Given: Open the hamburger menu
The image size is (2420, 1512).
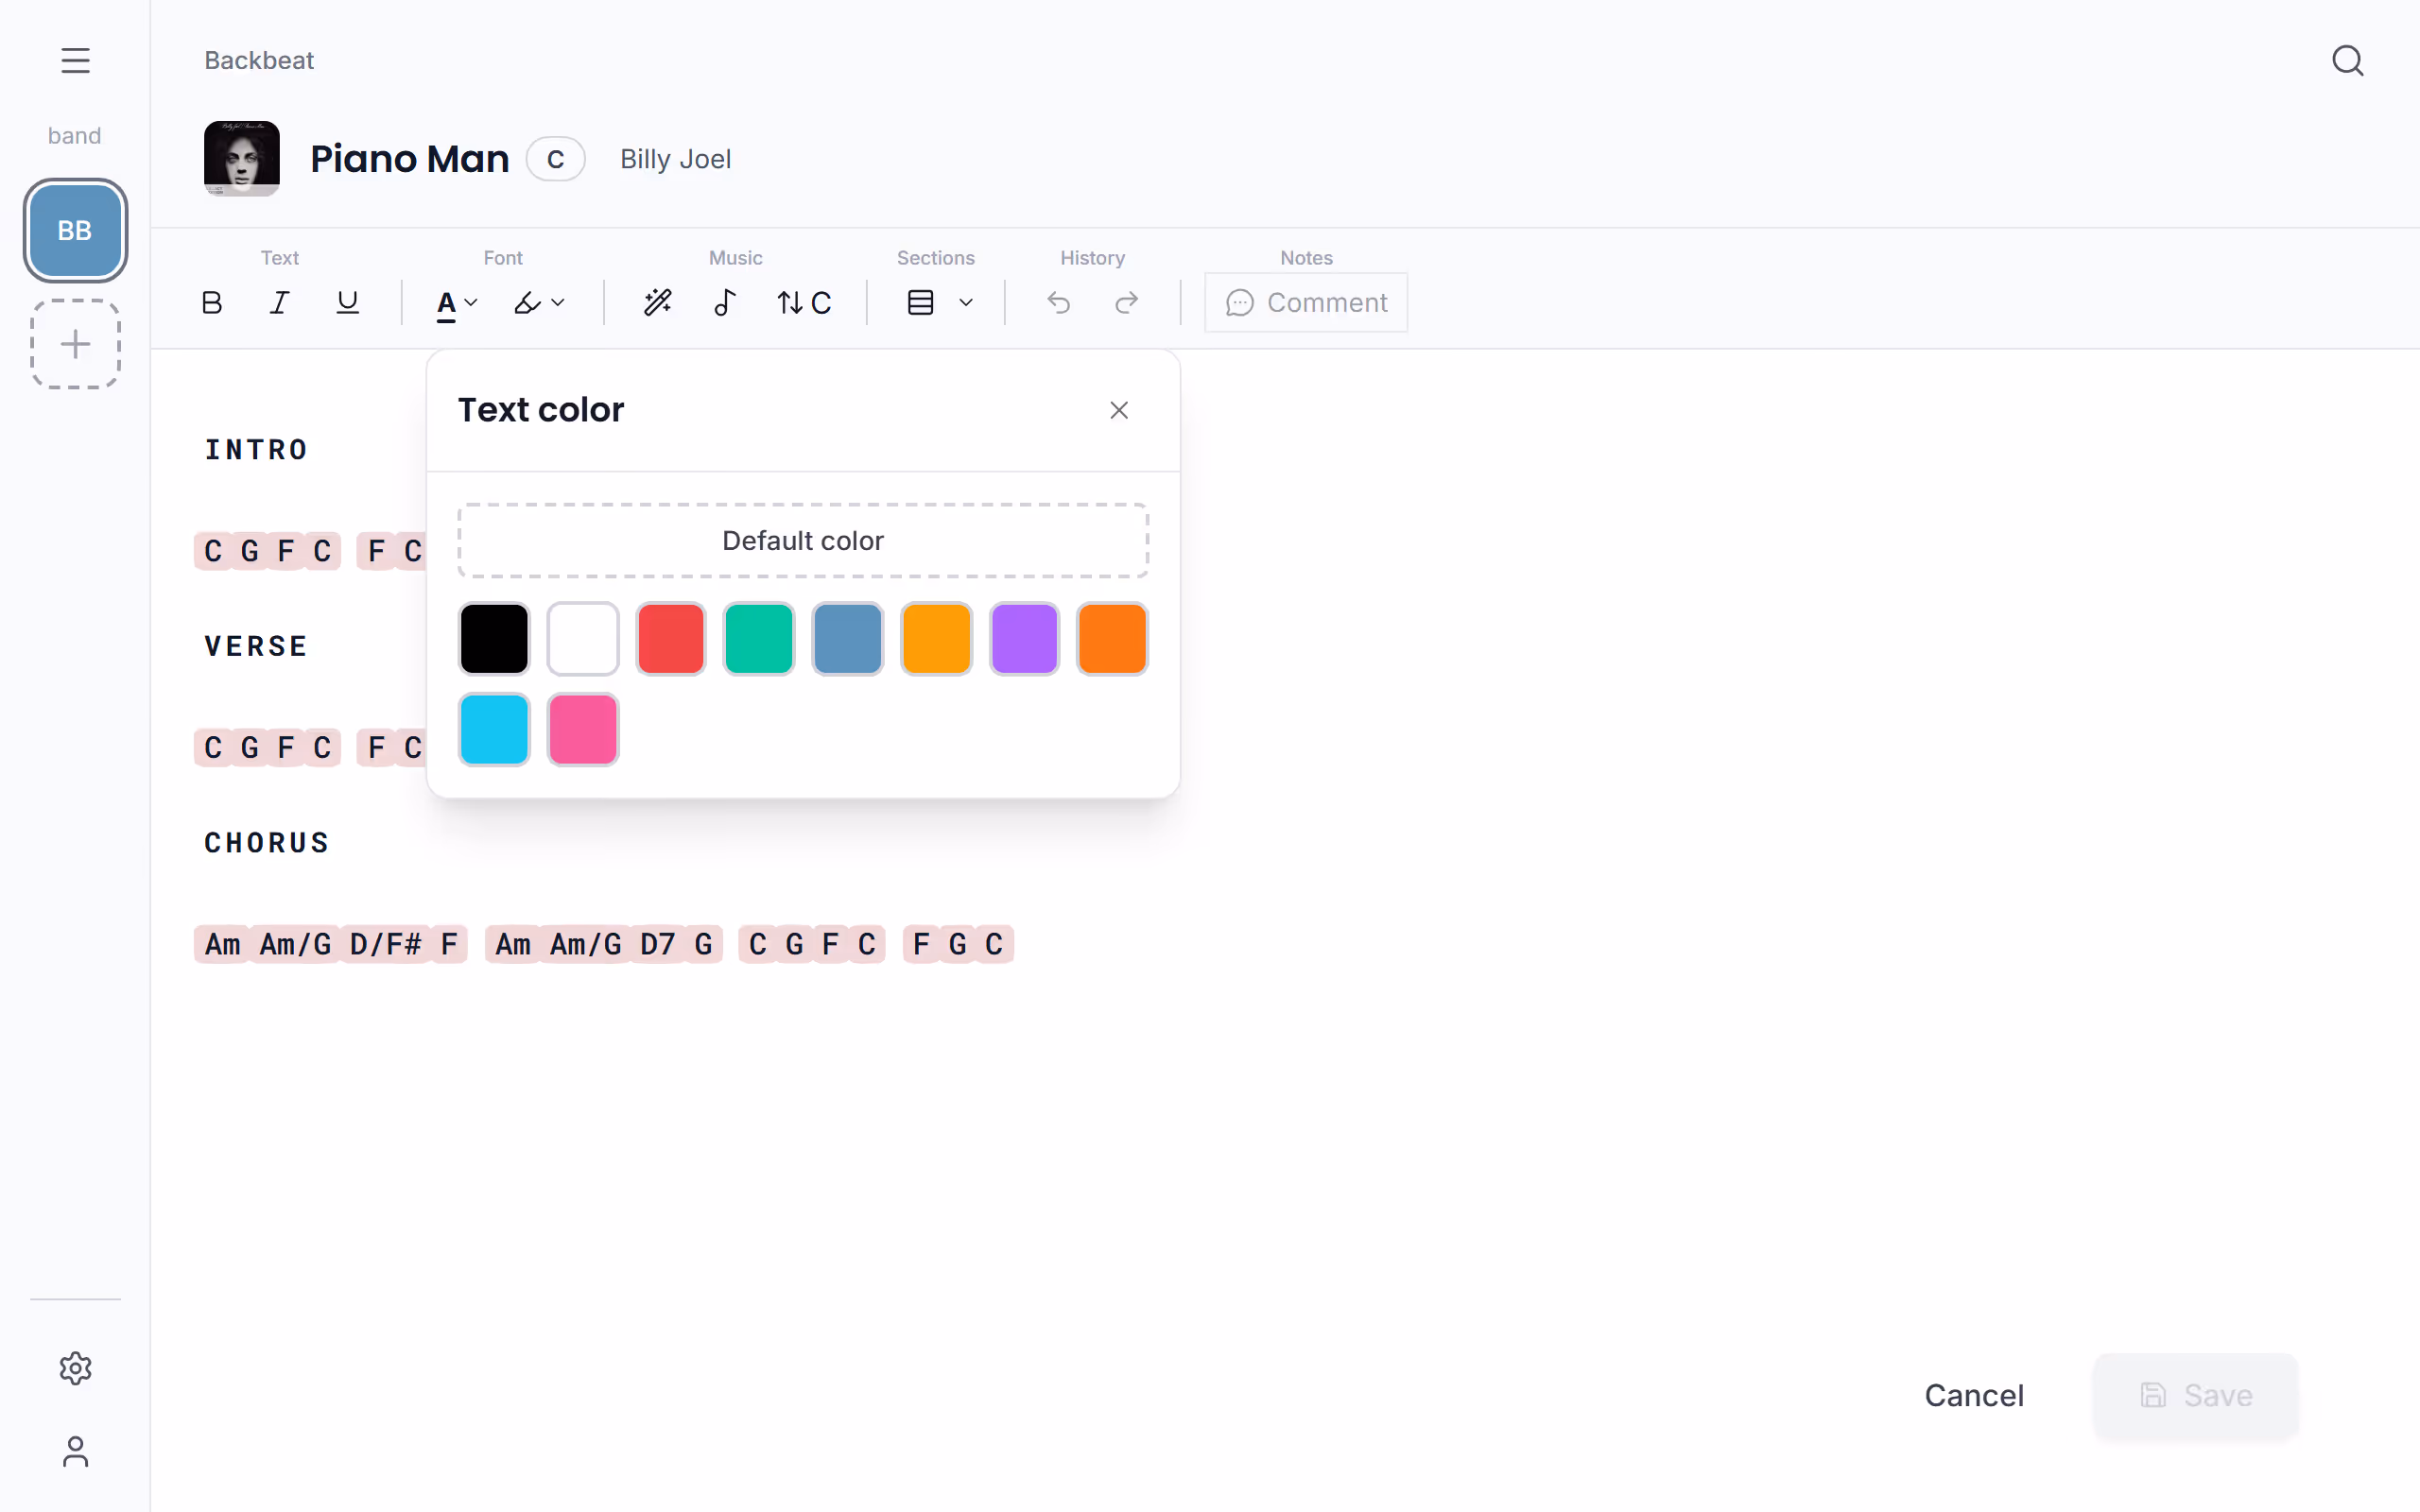Looking at the screenshot, I should tap(75, 60).
